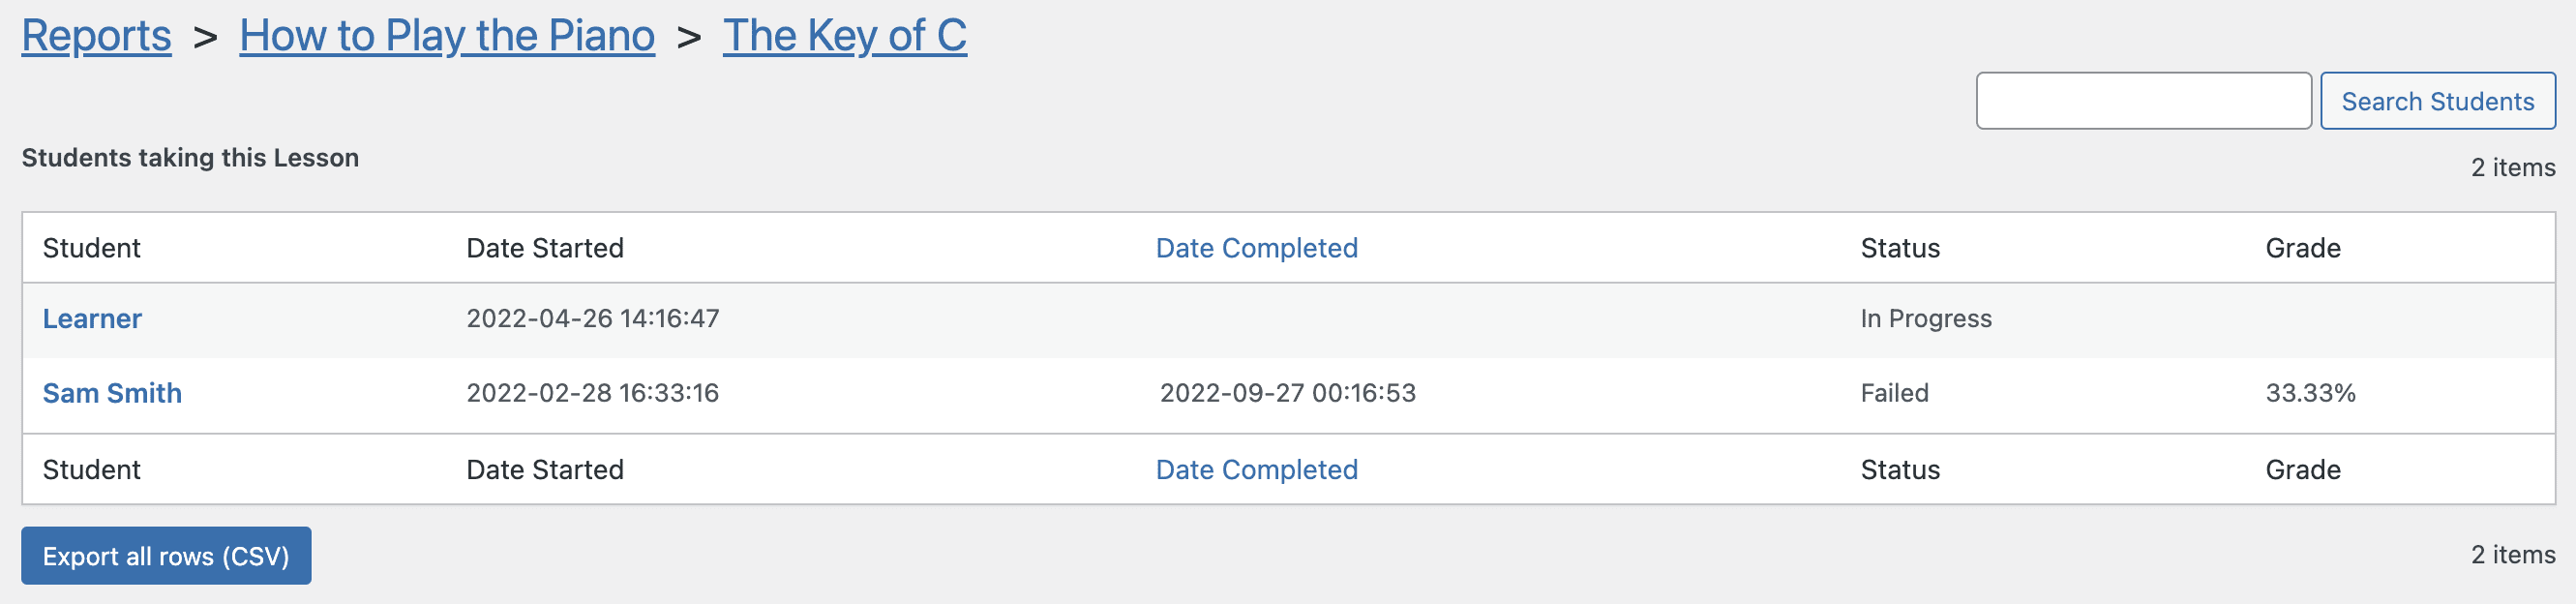Click the Student column header
Screen dimensions: 2576x604
tap(91, 248)
